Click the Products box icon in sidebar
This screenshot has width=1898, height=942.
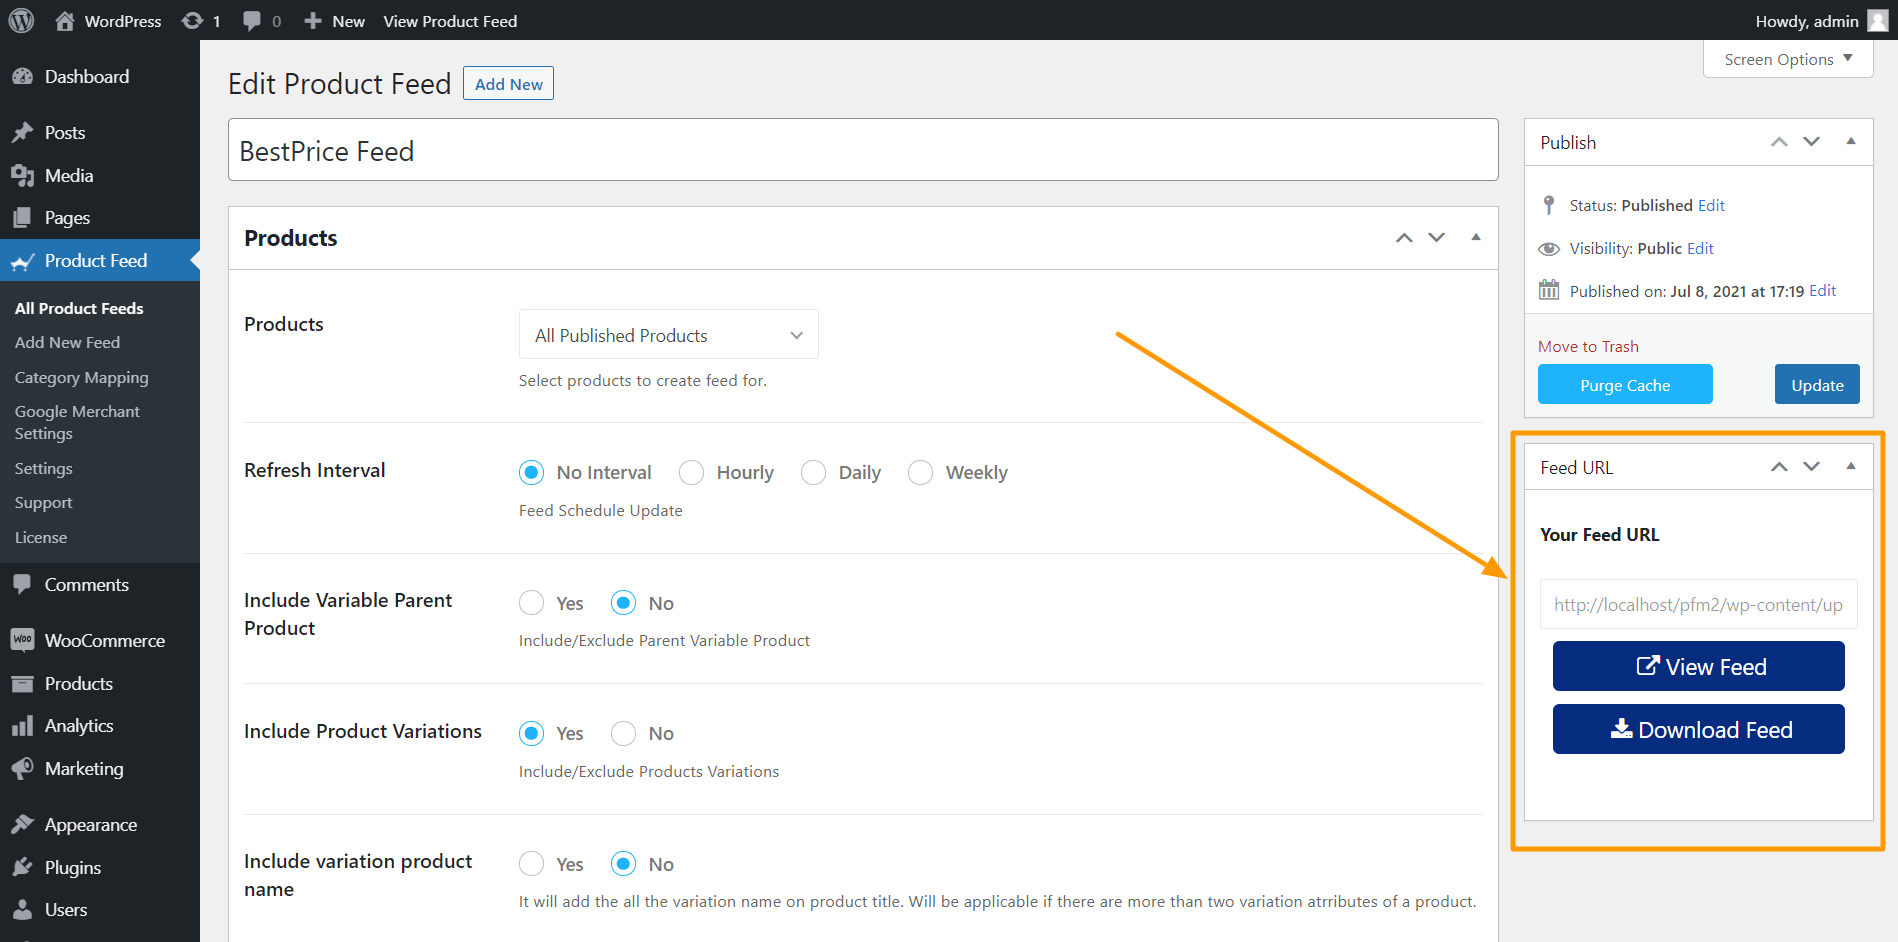(22, 684)
